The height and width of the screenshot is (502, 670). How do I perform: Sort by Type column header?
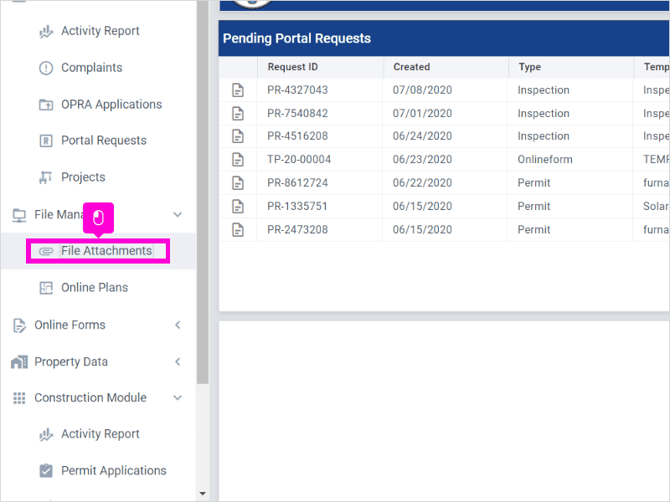coord(530,67)
